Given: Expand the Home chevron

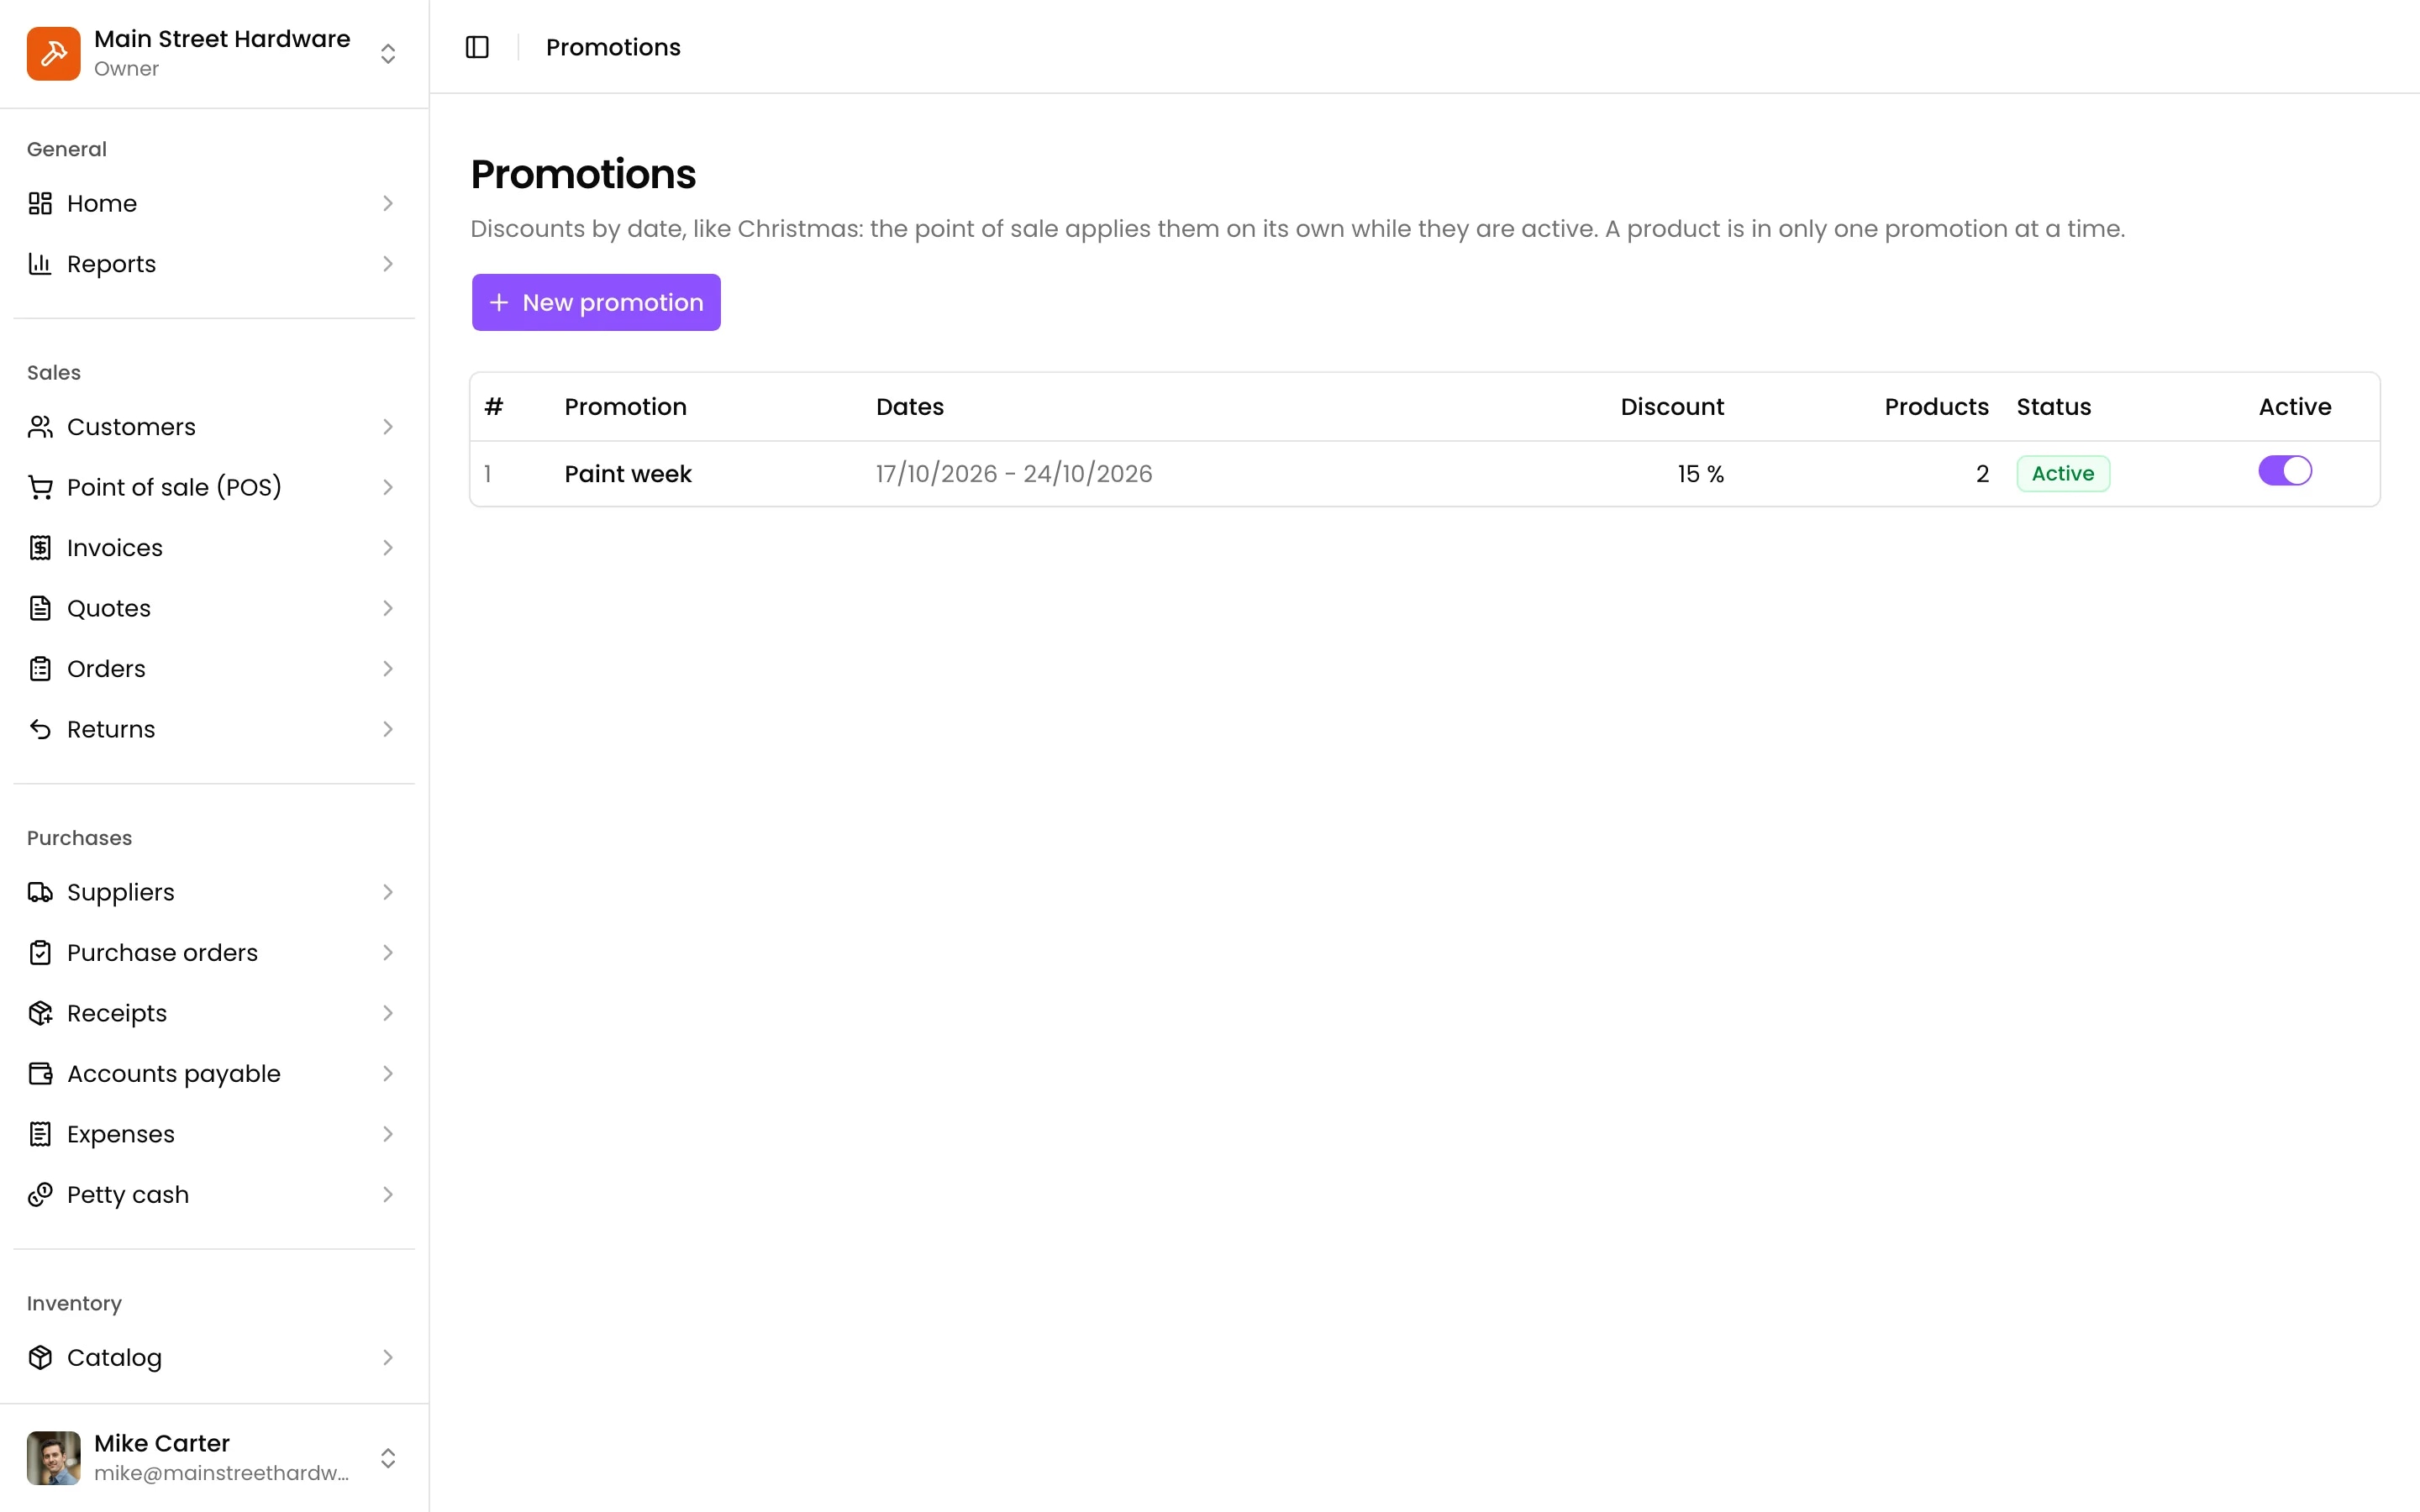Looking at the screenshot, I should 388,203.
